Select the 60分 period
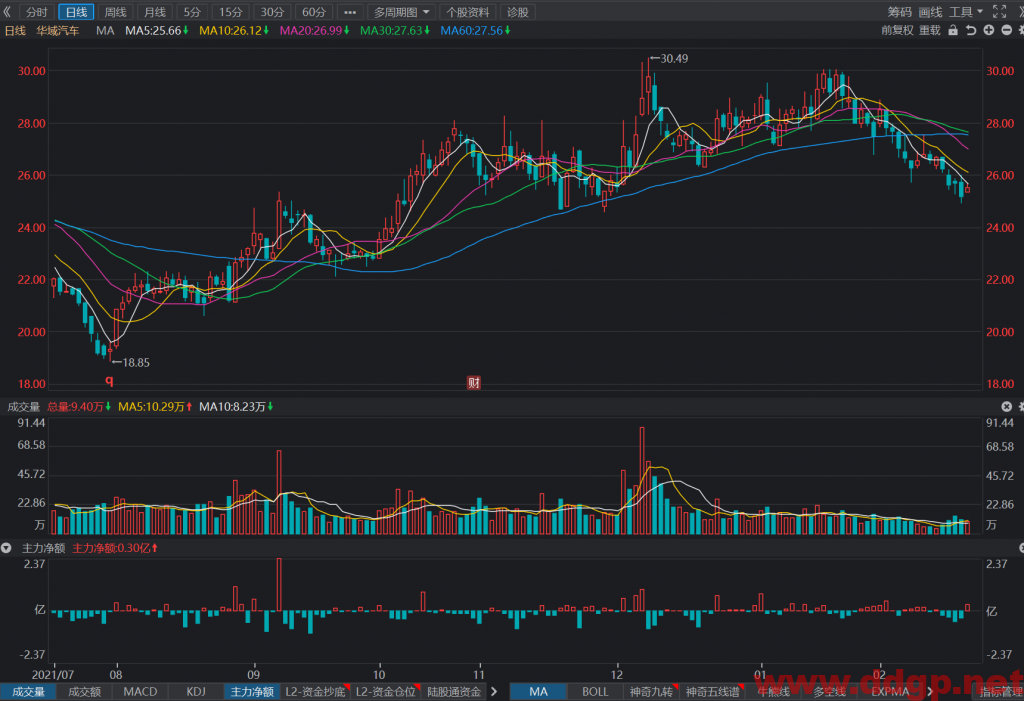 click(x=314, y=12)
